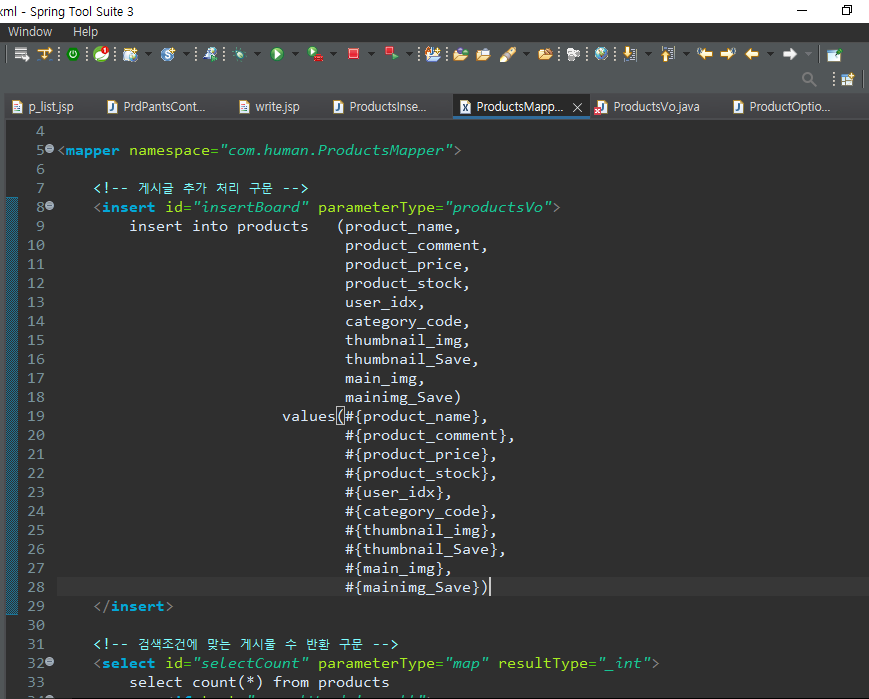Screen dimensions: 869x699
Task: Switch to the ProductsVo.java tab
Action: point(655,107)
